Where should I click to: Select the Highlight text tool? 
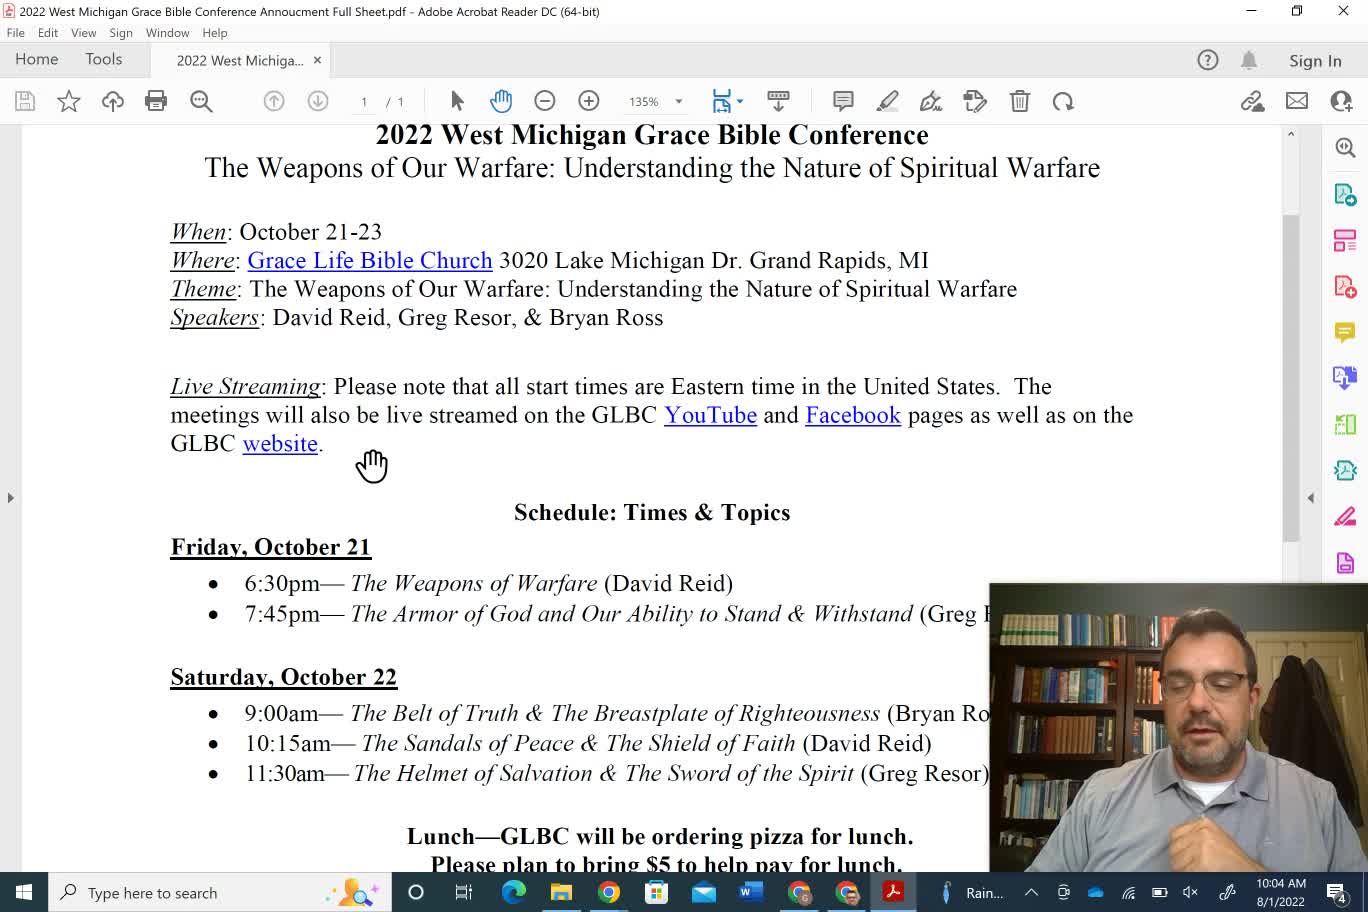[x=887, y=101]
